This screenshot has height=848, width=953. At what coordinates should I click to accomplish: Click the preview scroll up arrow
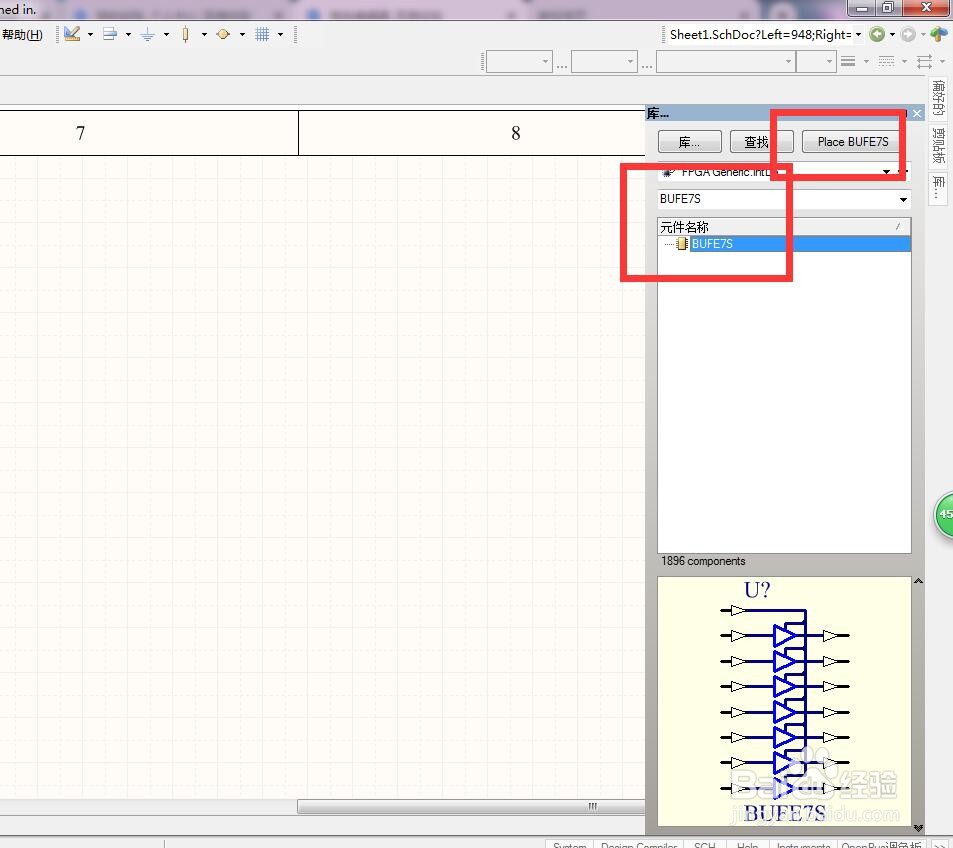[x=918, y=581]
